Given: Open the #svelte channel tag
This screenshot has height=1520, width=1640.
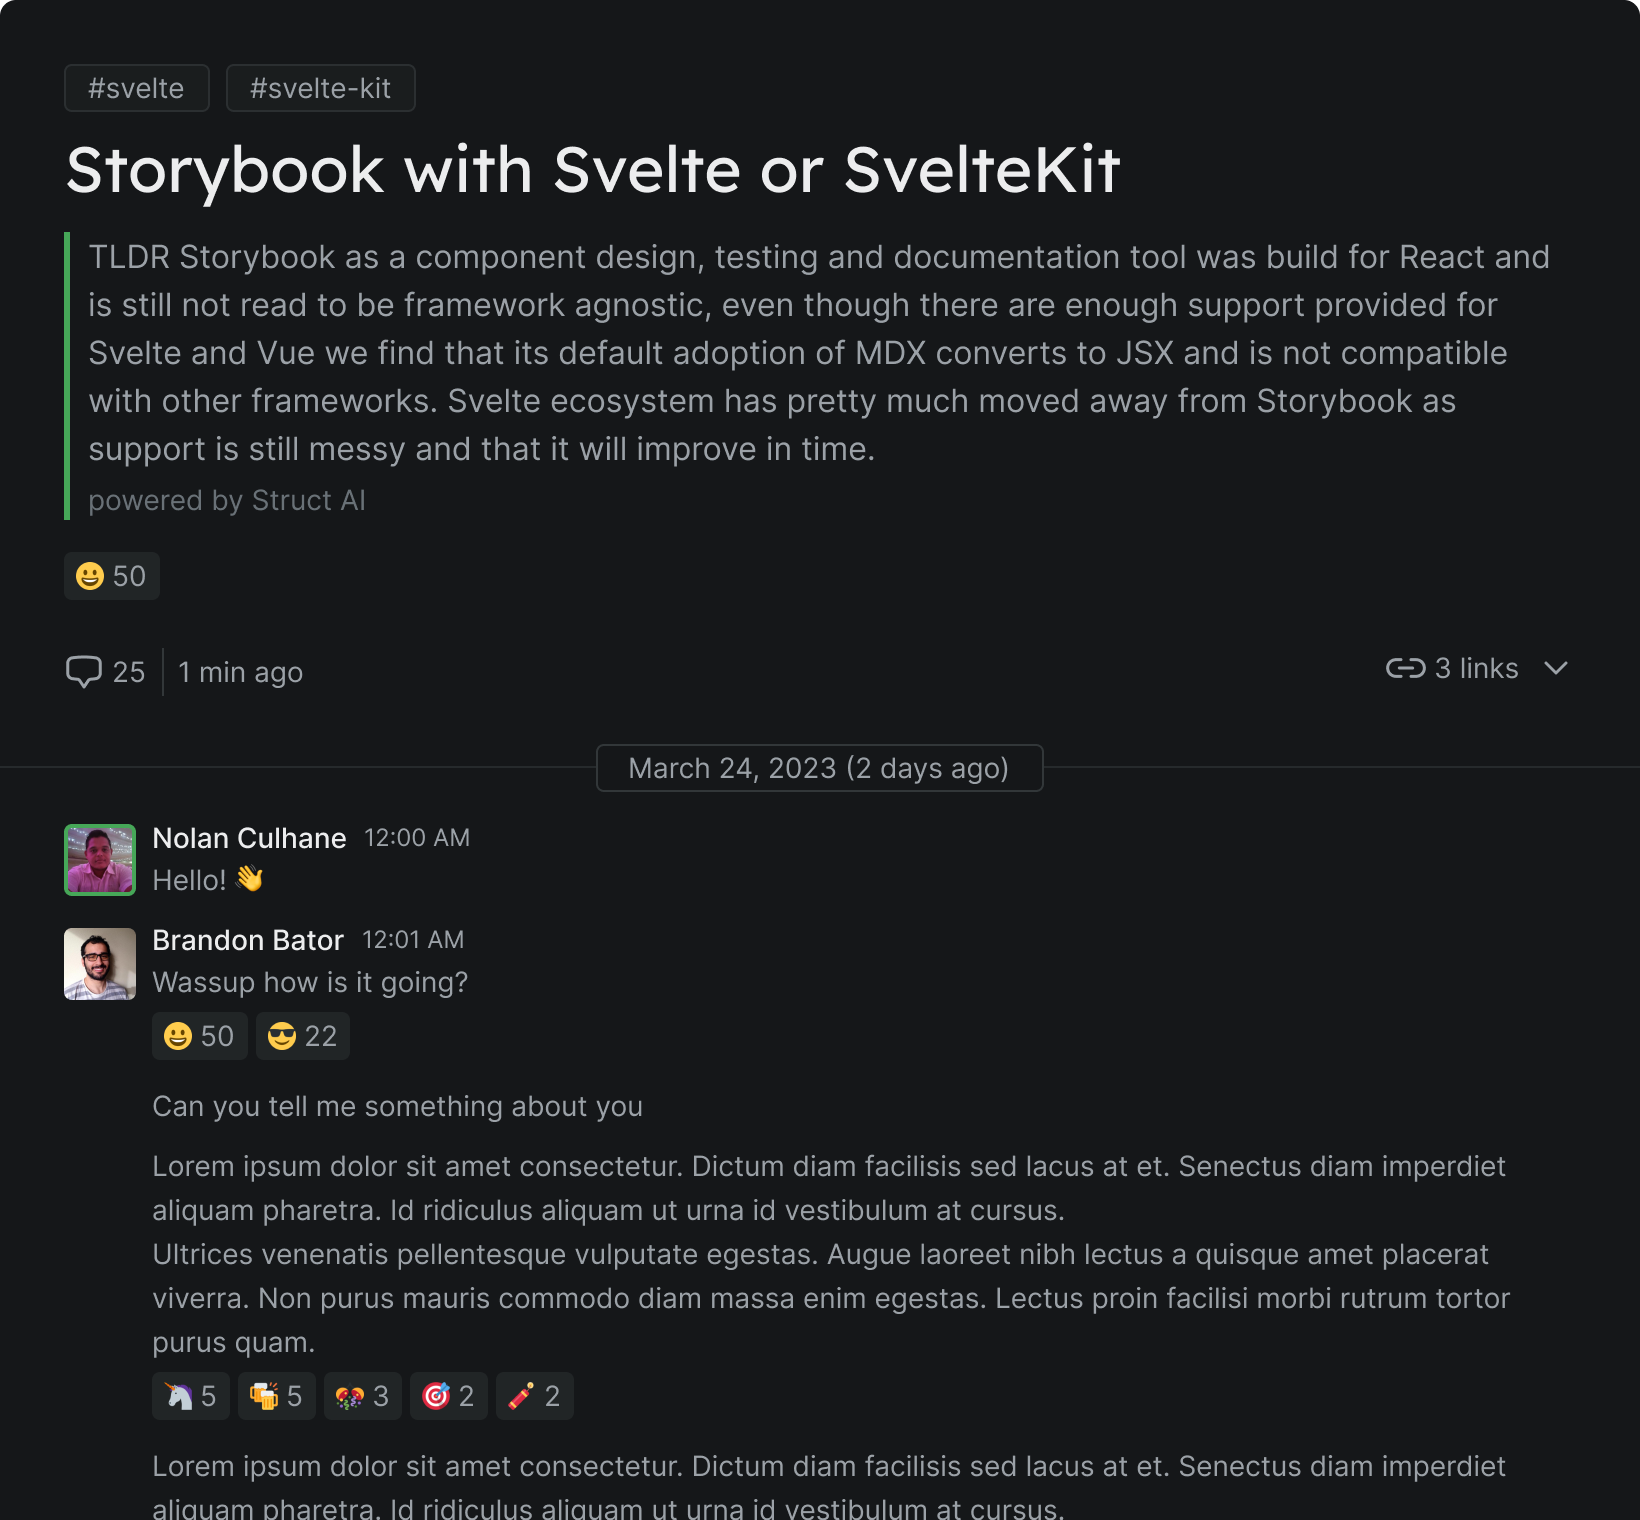Looking at the screenshot, I should tap(136, 87).
